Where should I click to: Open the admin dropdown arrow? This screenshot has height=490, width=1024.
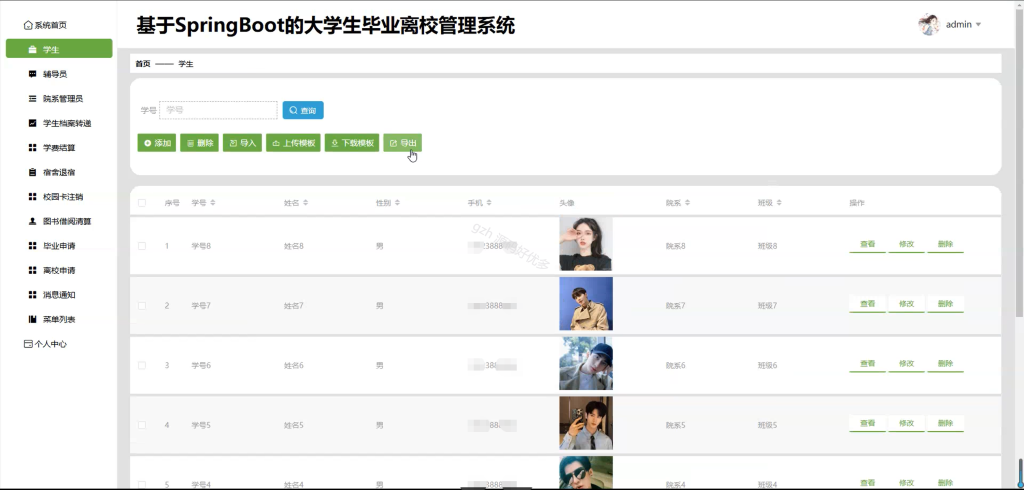coord(978,25)
